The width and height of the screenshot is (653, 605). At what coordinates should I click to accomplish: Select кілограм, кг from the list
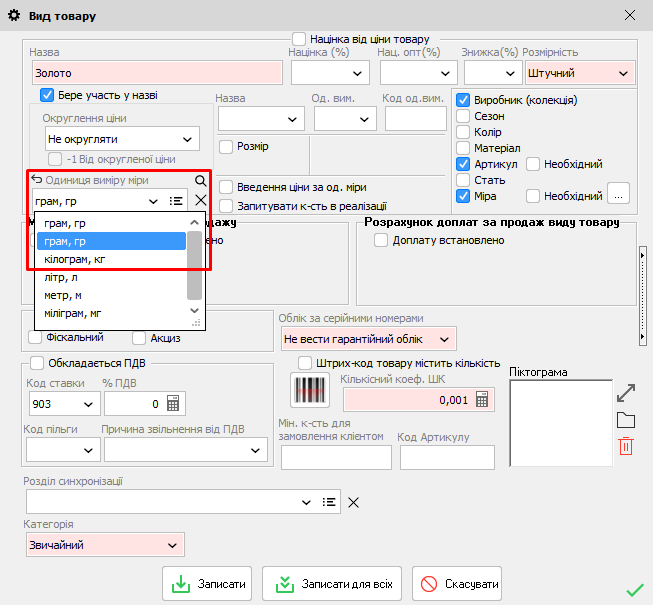[x=73, y=259]
